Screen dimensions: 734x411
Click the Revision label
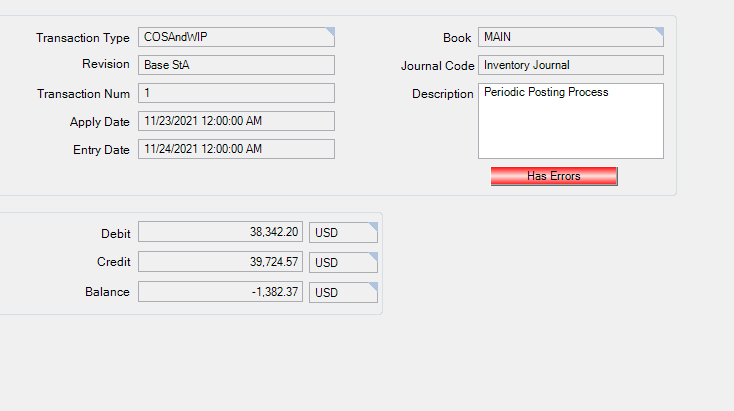click(x=106, y=64)
